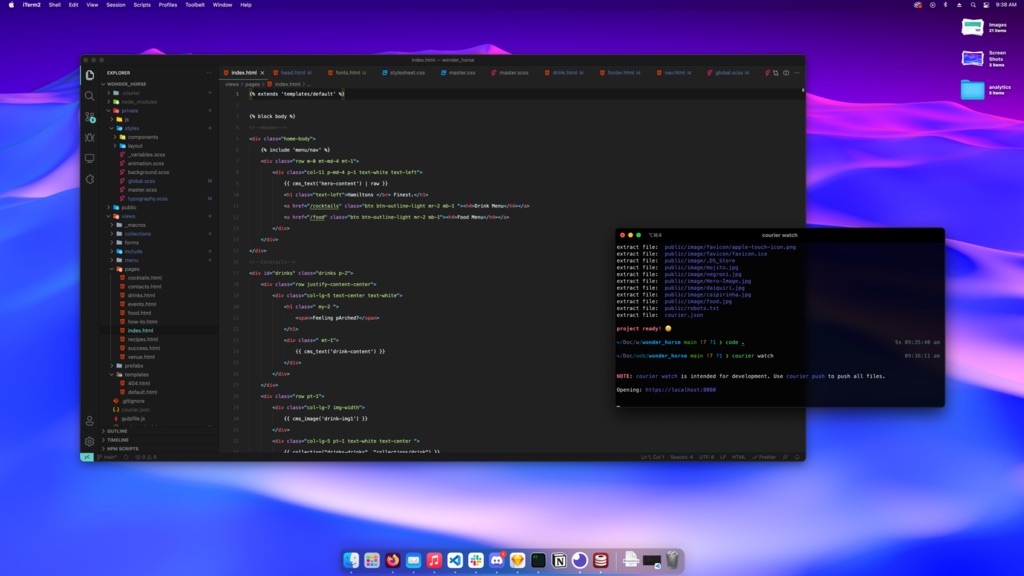Open the Source Control icon in the sidebar
1024x576 pixels.
[90, 116]
